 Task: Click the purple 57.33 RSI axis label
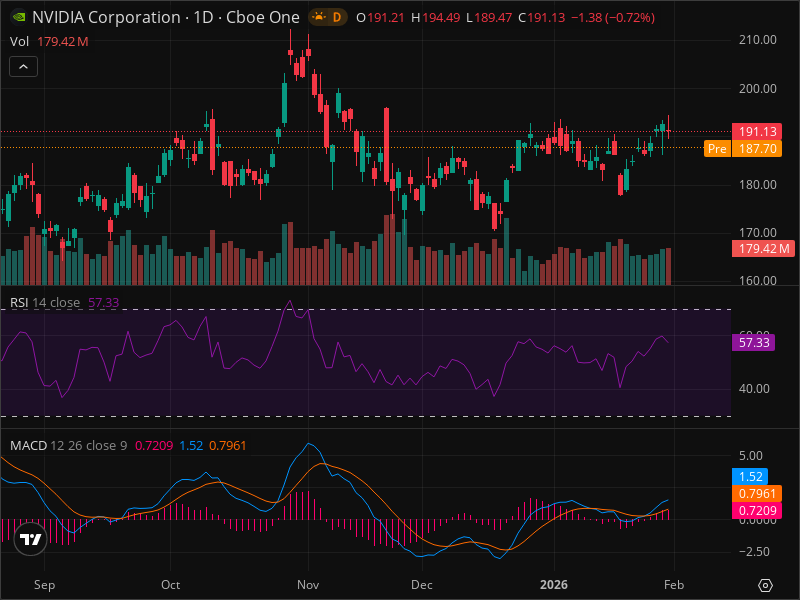click(x=754, y=342)
